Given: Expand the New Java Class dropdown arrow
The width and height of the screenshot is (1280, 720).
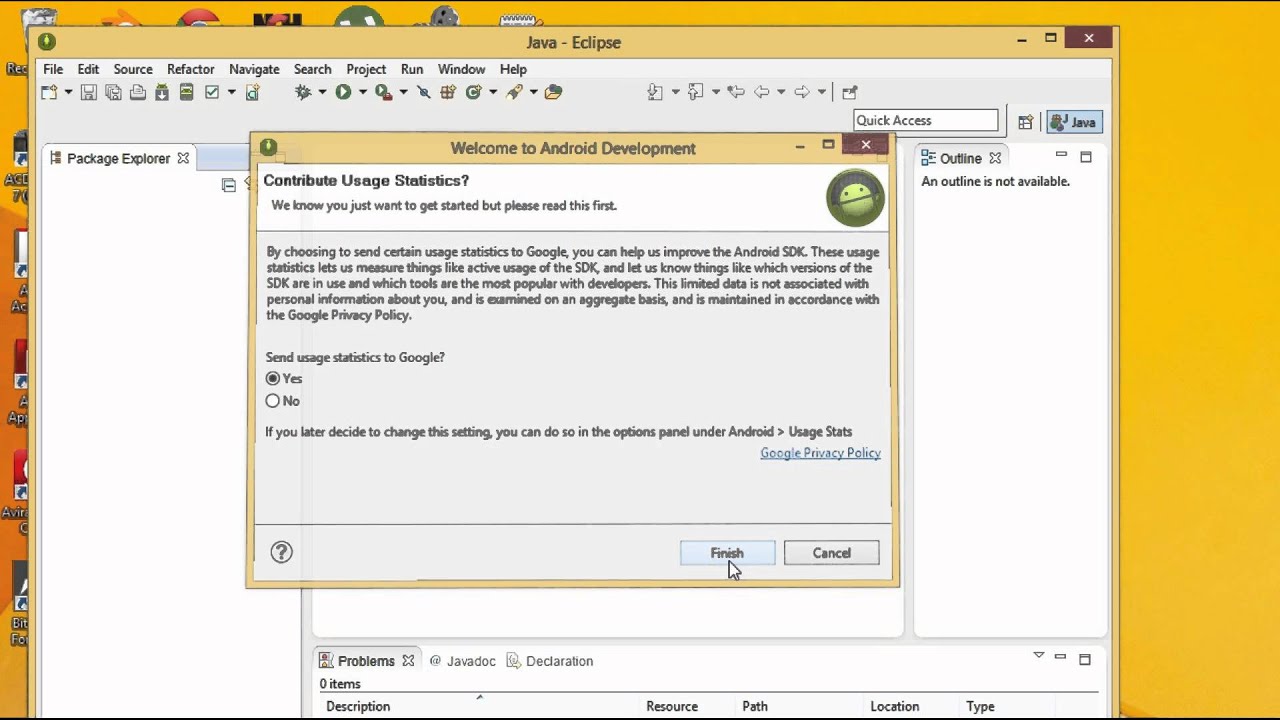Looking at the screenshot, I should point(492,92).
